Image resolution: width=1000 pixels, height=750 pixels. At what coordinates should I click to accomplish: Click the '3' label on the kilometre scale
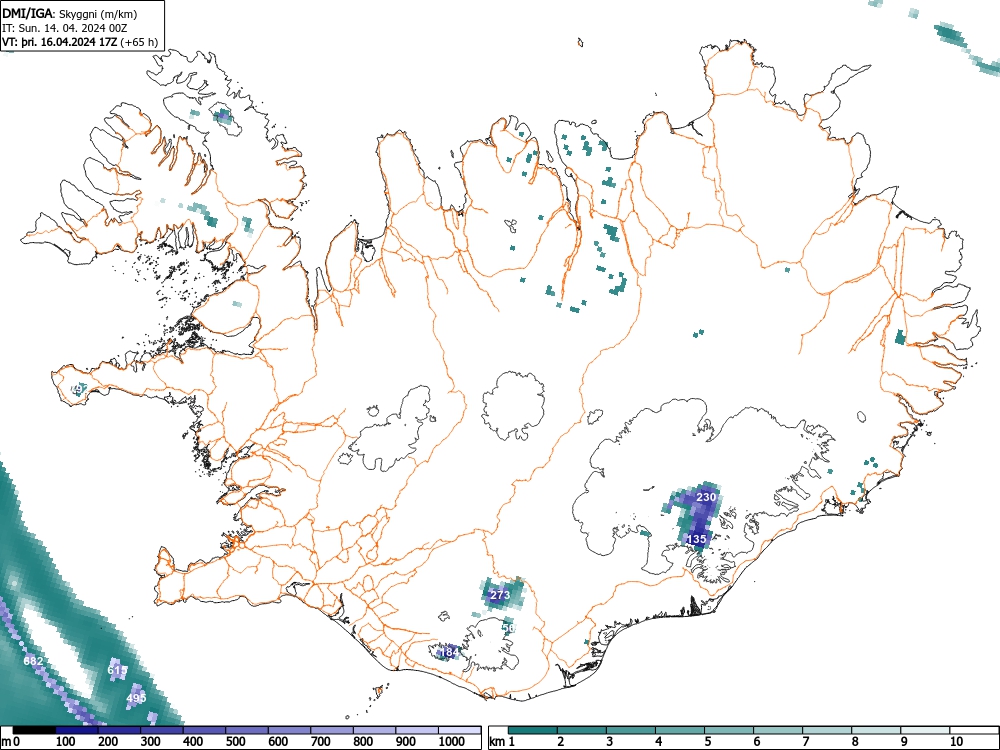click(610, 742)
